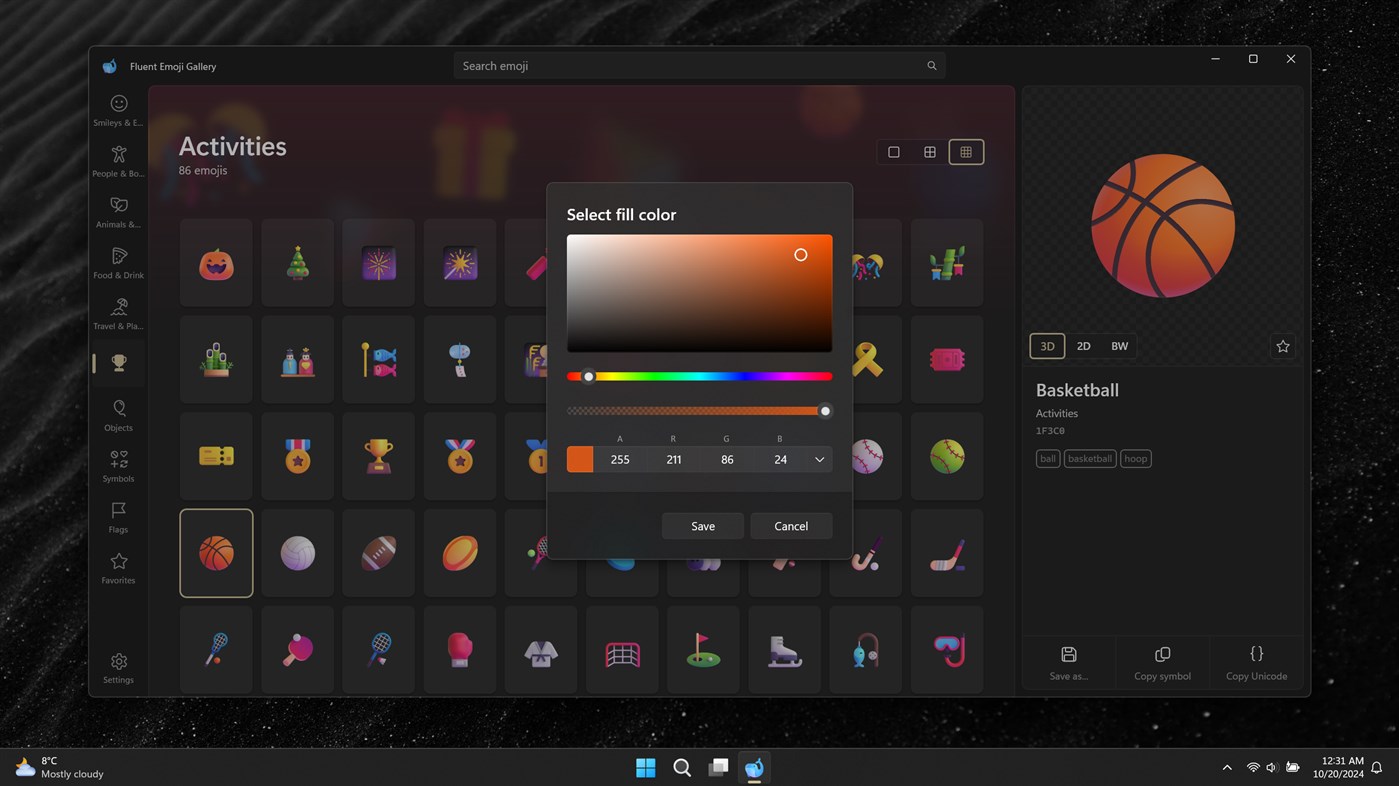Image resolution: width=1399 pixels, height=786 pixels.
Task: Click the basketball tag label
Action: [x=1089, y=458]
